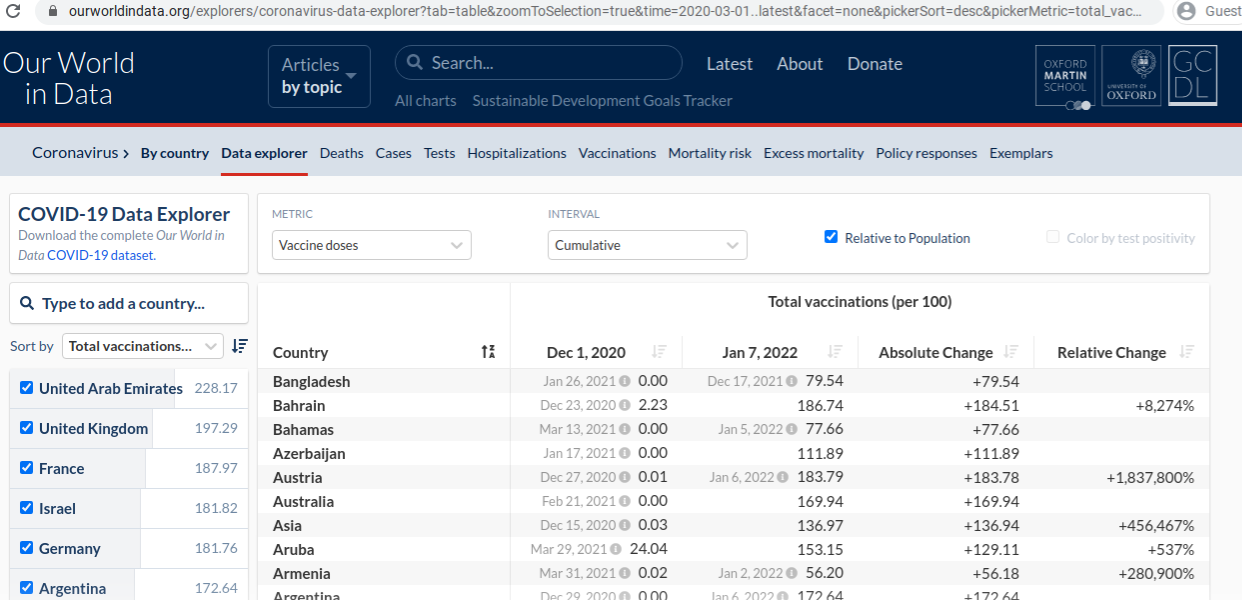Screen dimensions: 1242x600
Task: Click the GCDL logo
Action: (x=1193, y=76)
